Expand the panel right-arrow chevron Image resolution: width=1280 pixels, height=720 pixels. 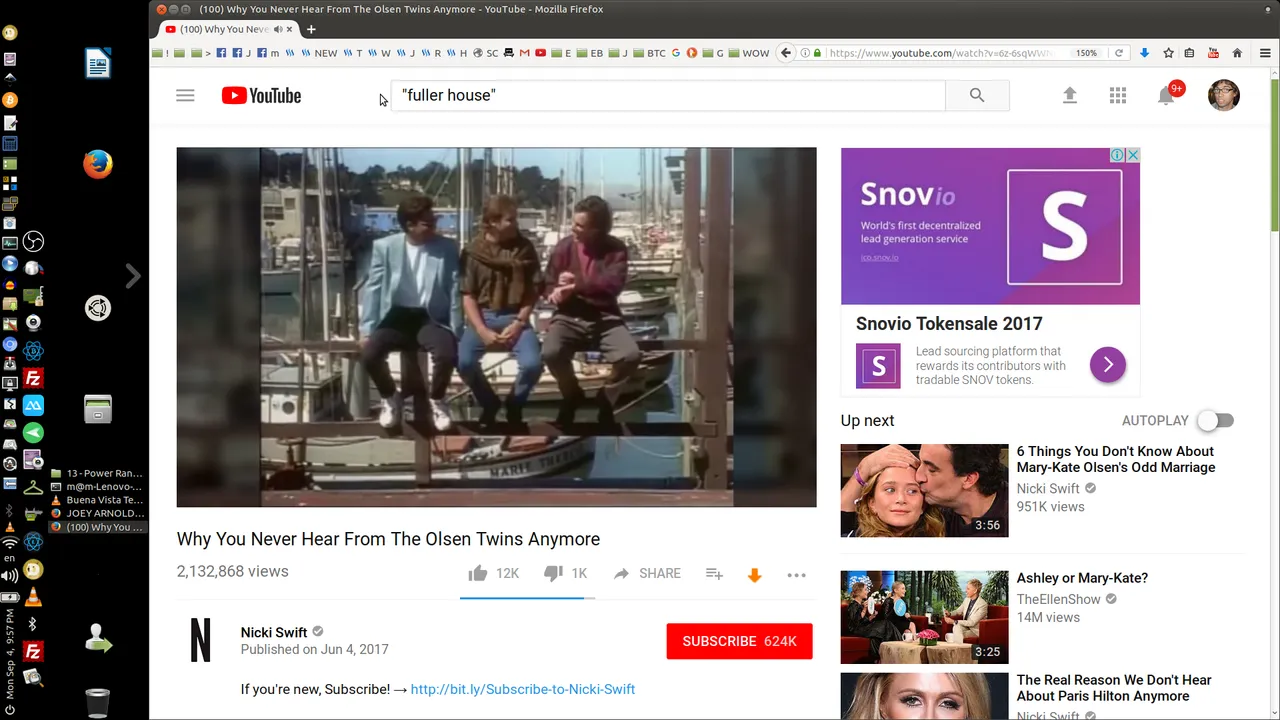(133, 276)
